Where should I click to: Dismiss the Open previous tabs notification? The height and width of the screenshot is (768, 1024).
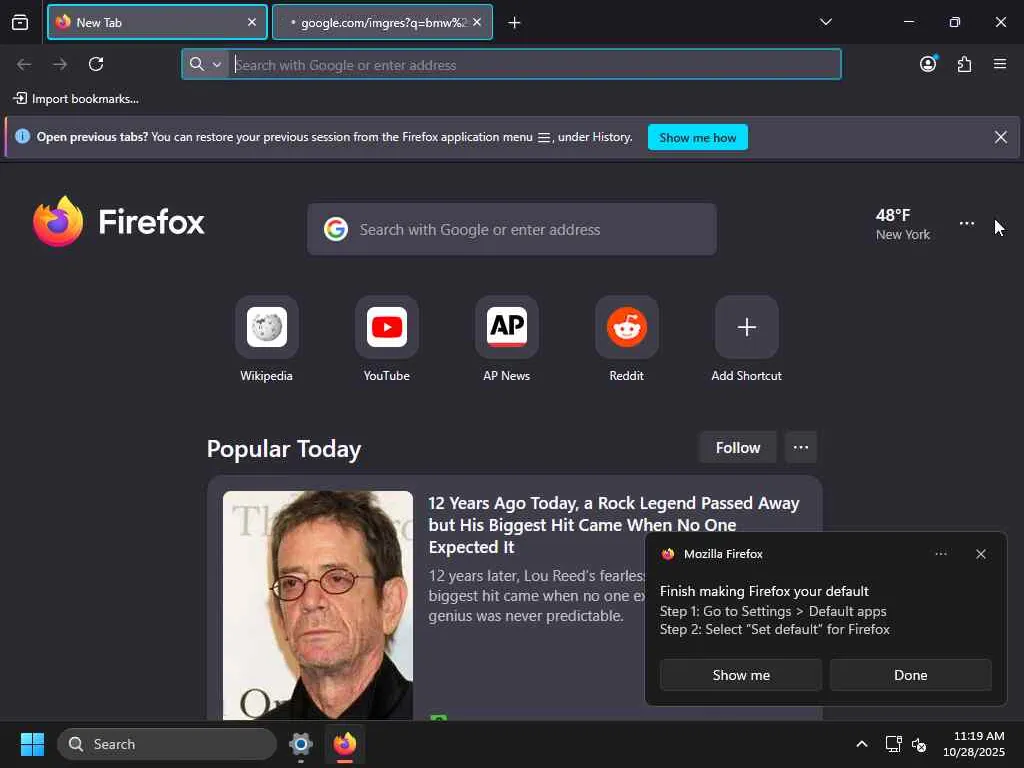1000,137
